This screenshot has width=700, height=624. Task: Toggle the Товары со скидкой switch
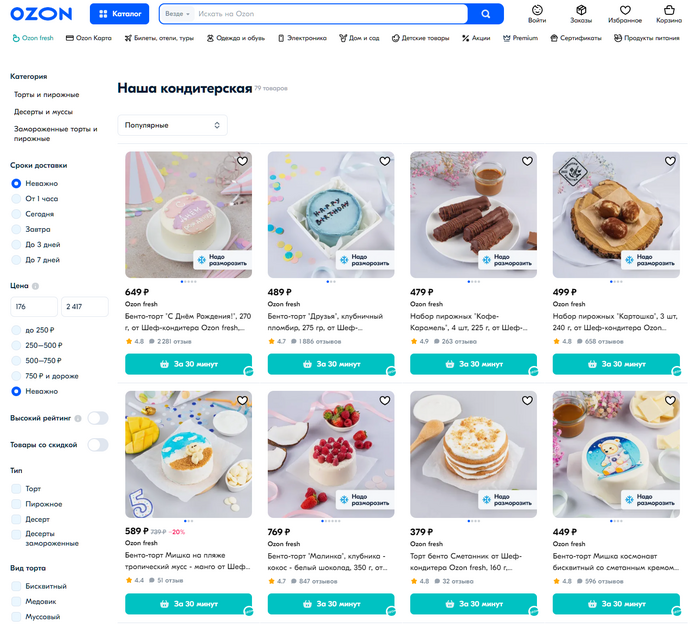(x=98, y=445)
